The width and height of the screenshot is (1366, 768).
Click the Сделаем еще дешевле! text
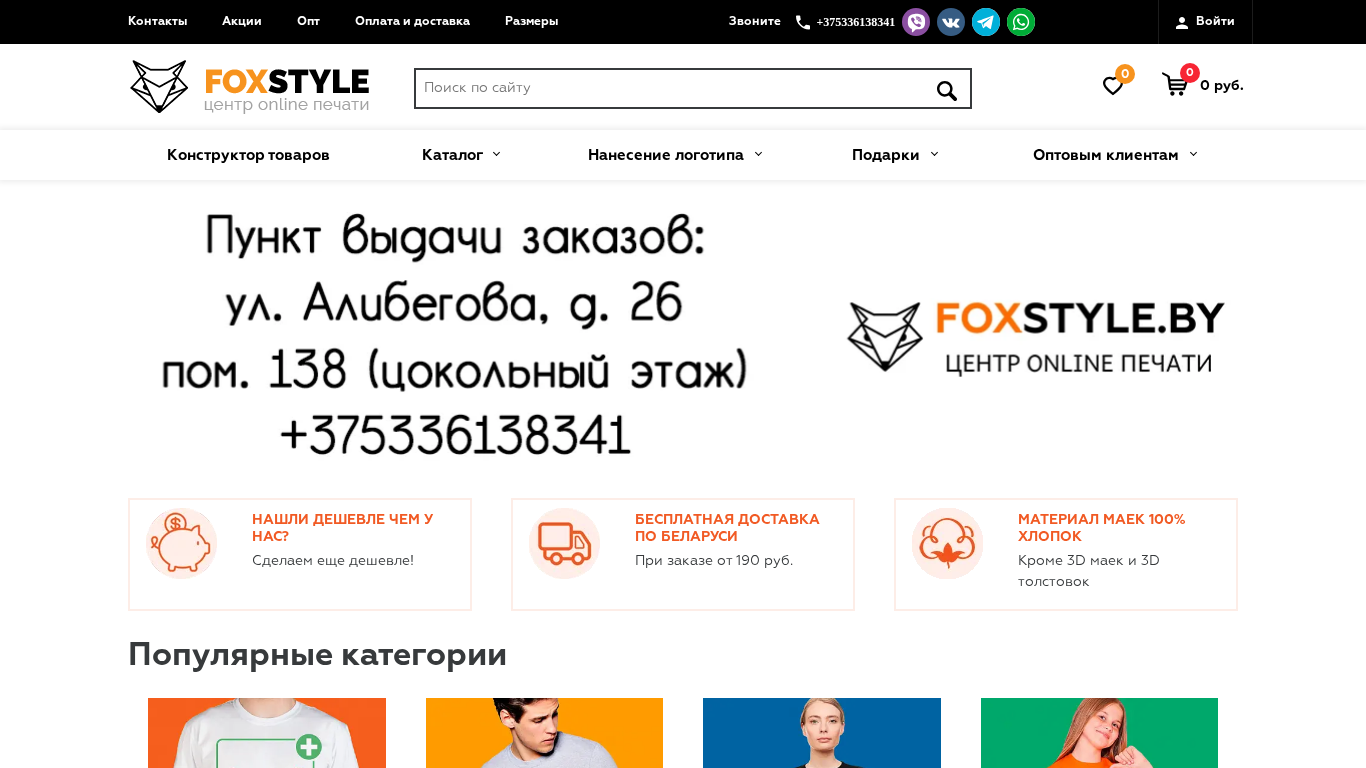(x=333, y=561)
